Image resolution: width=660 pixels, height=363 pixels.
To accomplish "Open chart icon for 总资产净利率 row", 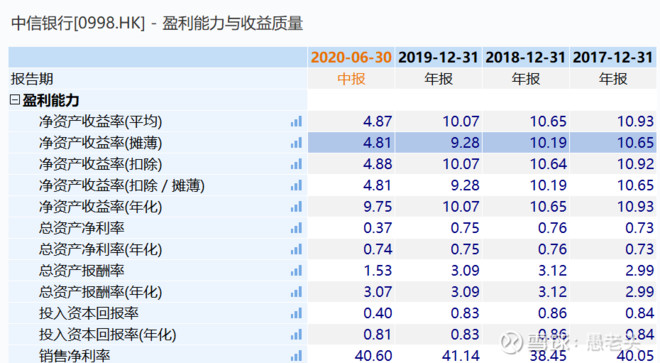I will pos(296,228).
